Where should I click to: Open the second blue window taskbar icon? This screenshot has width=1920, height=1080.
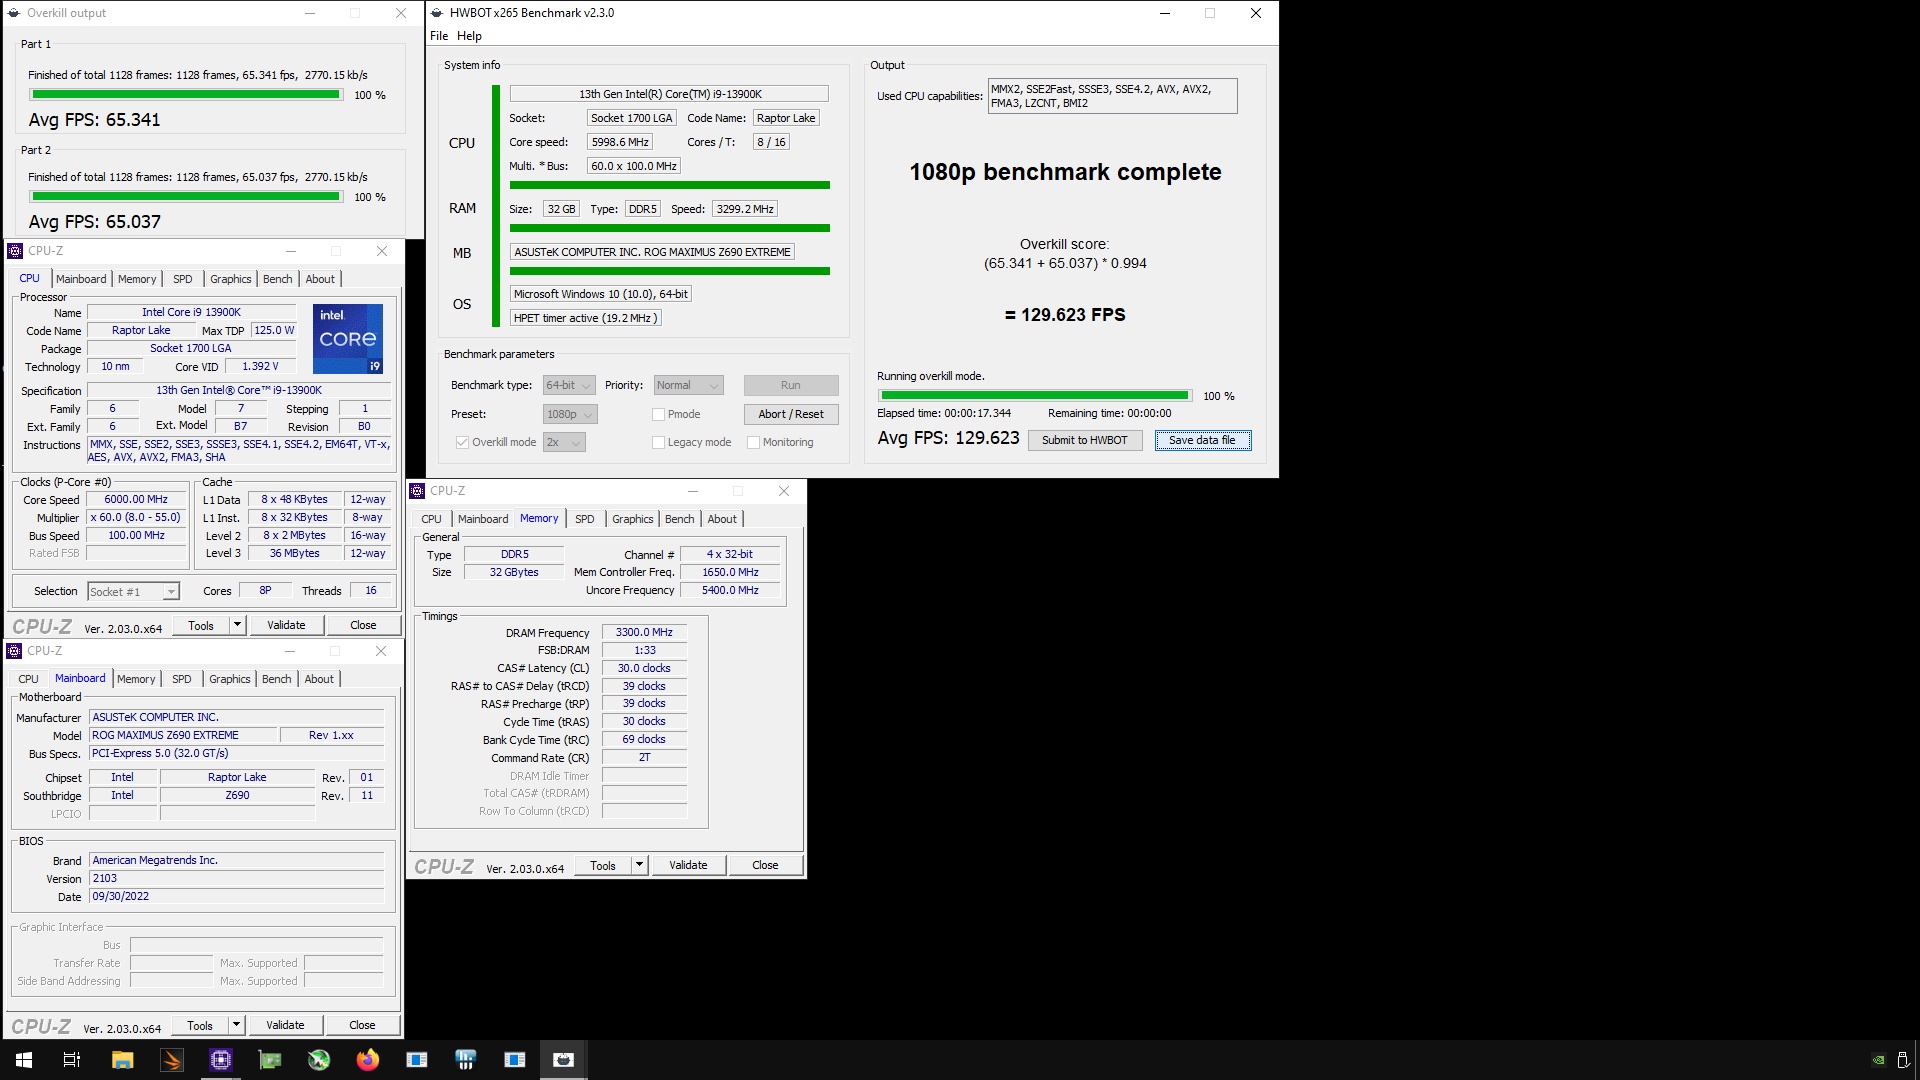(x=515, y=1060)
